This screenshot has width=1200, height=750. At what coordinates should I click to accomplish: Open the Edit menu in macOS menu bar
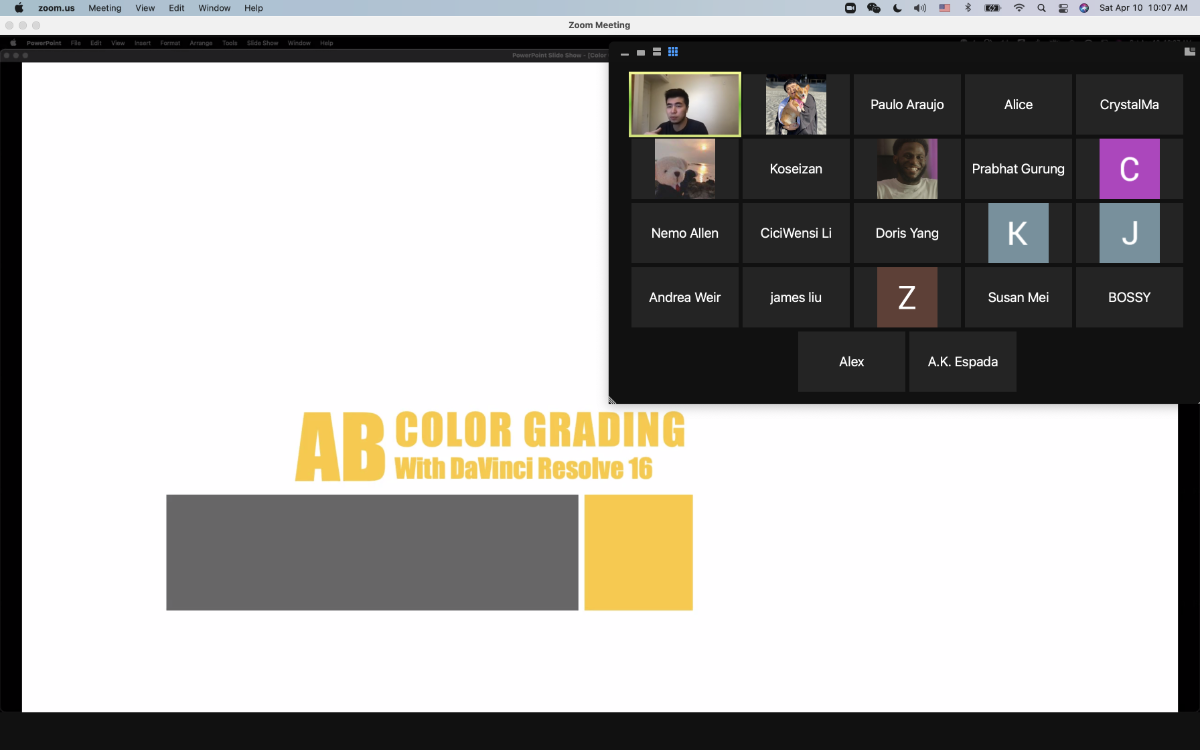click(x=176, y=8)
